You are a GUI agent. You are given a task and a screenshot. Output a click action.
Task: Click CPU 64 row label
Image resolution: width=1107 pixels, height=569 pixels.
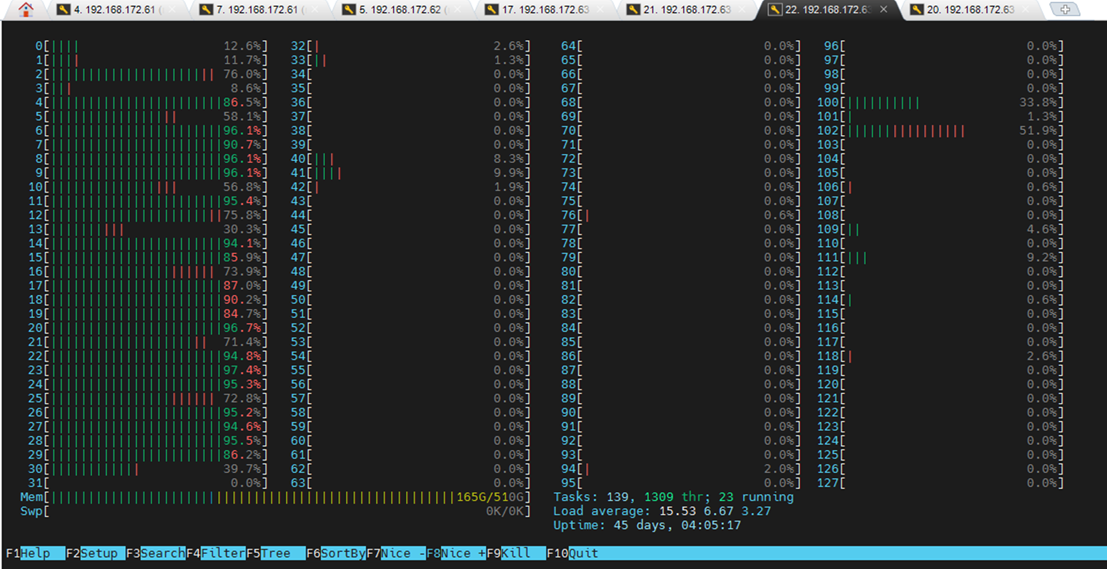click(x=568, y=46)
